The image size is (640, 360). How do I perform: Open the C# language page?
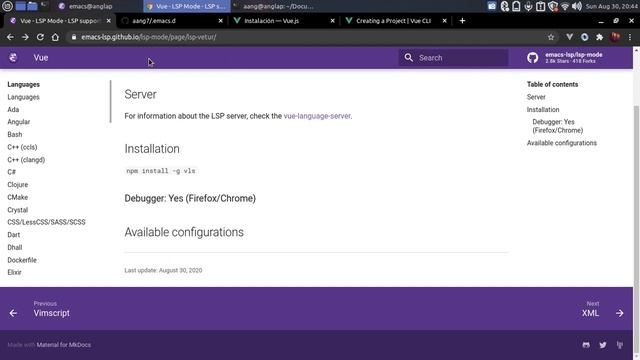pos(11,172)
